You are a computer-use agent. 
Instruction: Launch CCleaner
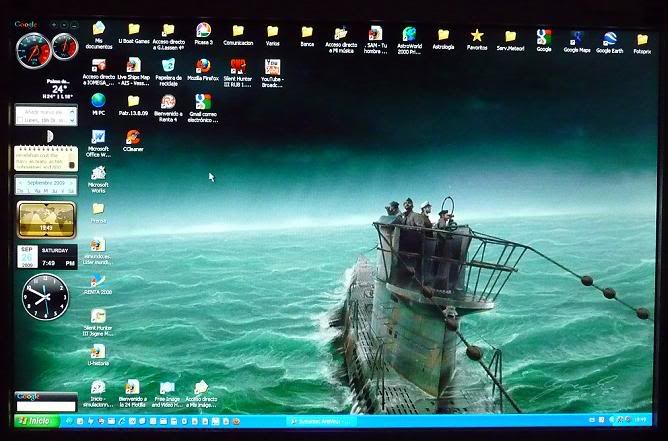(x=133, y=141)
